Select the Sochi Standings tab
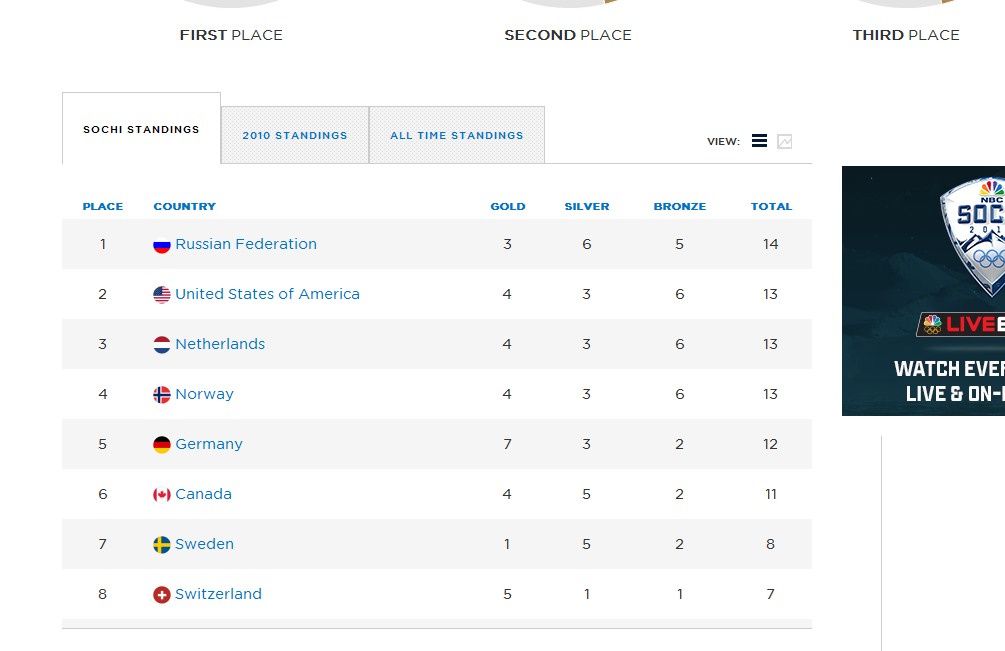Image resolution: width=1005 pixels, height=651 pixels. 141,129
